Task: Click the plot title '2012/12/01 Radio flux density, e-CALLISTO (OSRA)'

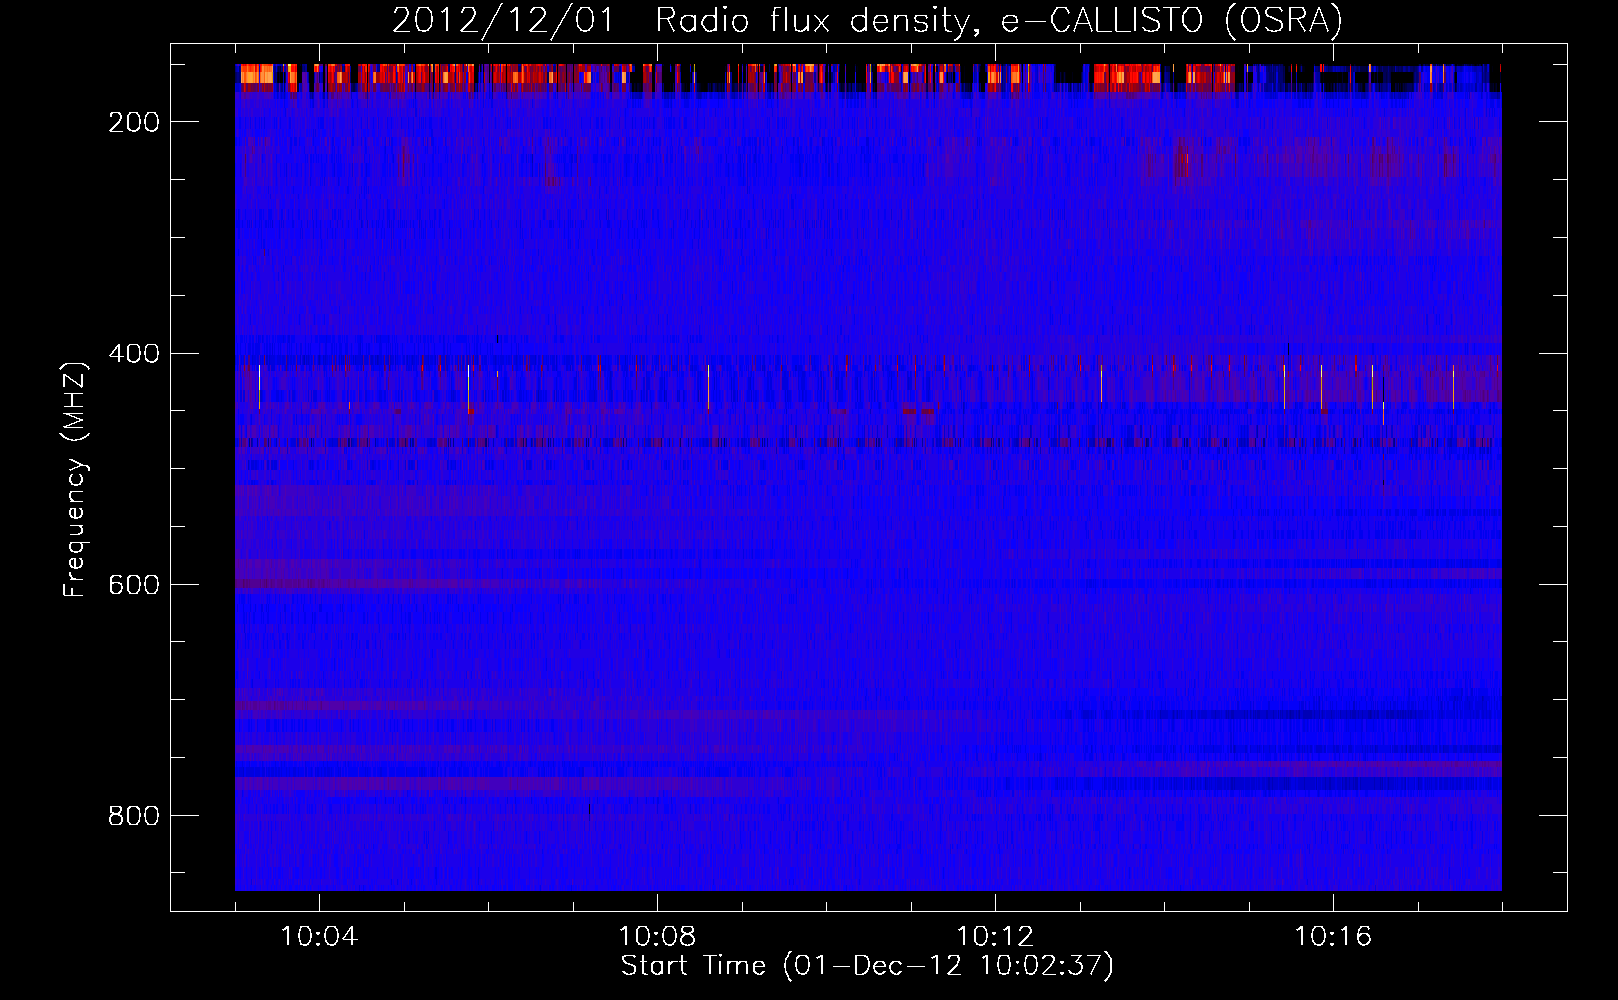Action: point(867,20)
